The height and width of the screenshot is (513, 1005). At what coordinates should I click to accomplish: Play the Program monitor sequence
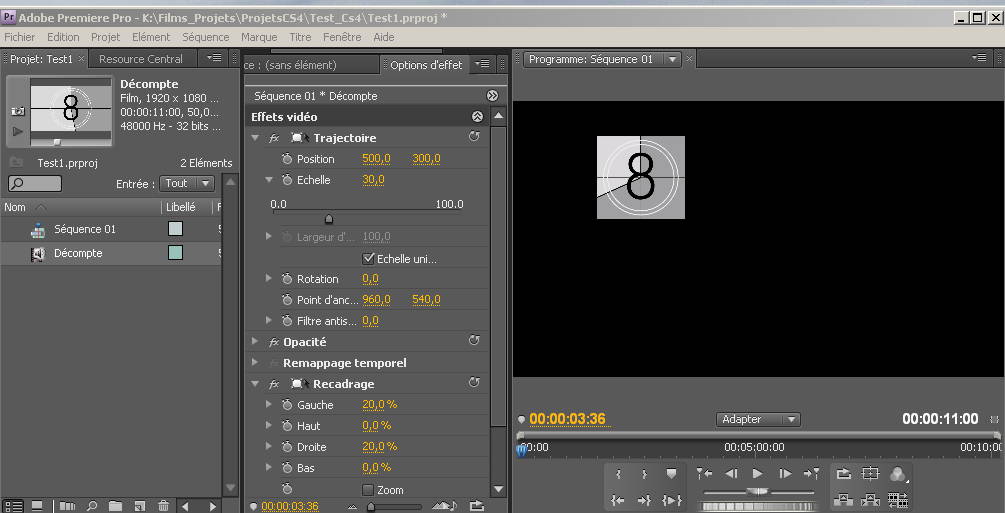(x=758, y=474)
